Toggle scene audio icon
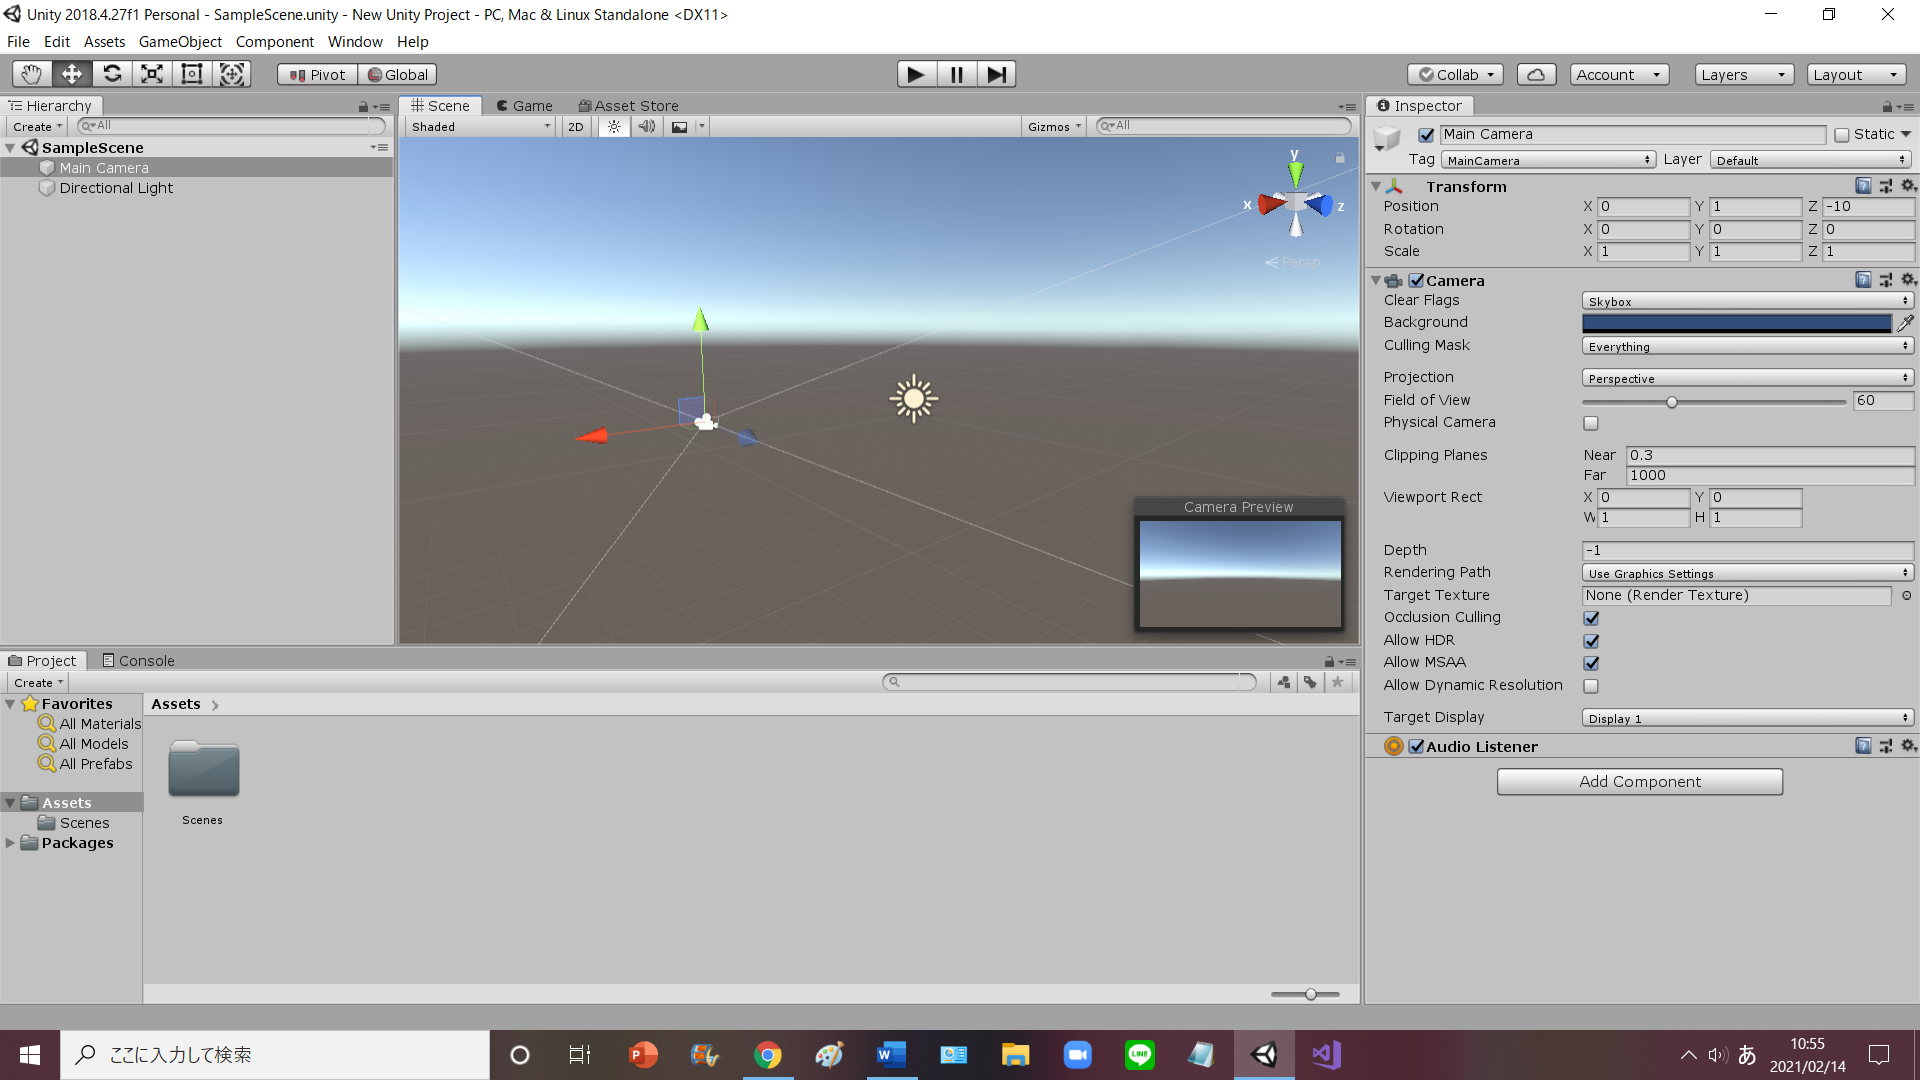 [647, 127]
